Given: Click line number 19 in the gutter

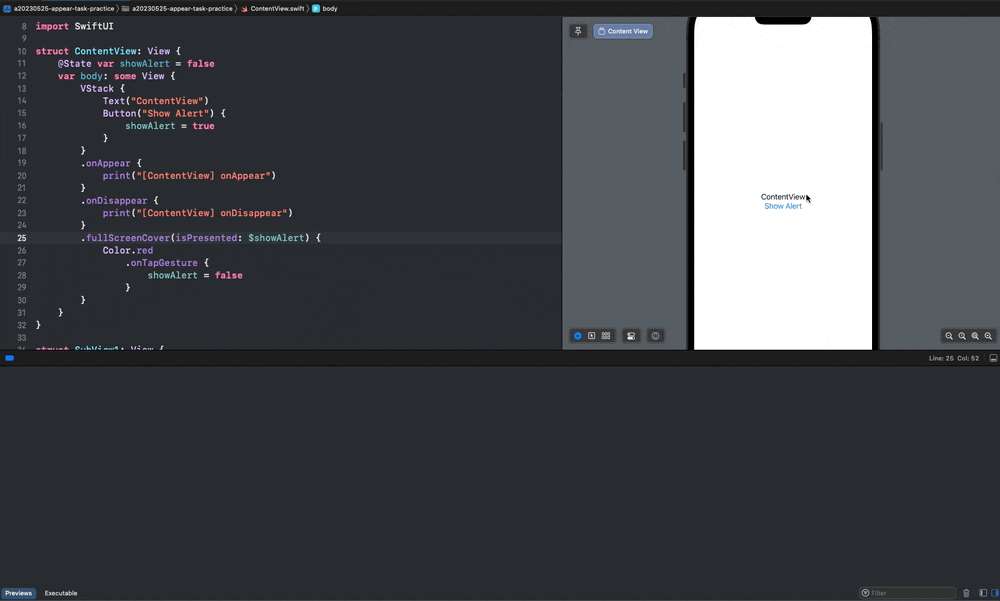Looking at the screenshot, I should click(x=22, y=163).
